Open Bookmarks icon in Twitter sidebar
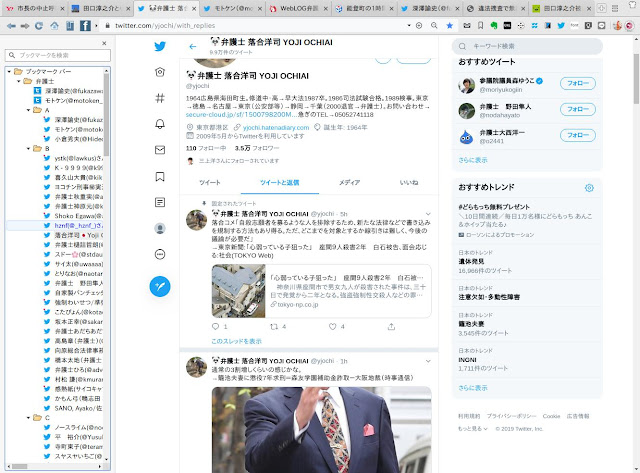The height and width of the screenshot is (473, 640). pos(160,176)
